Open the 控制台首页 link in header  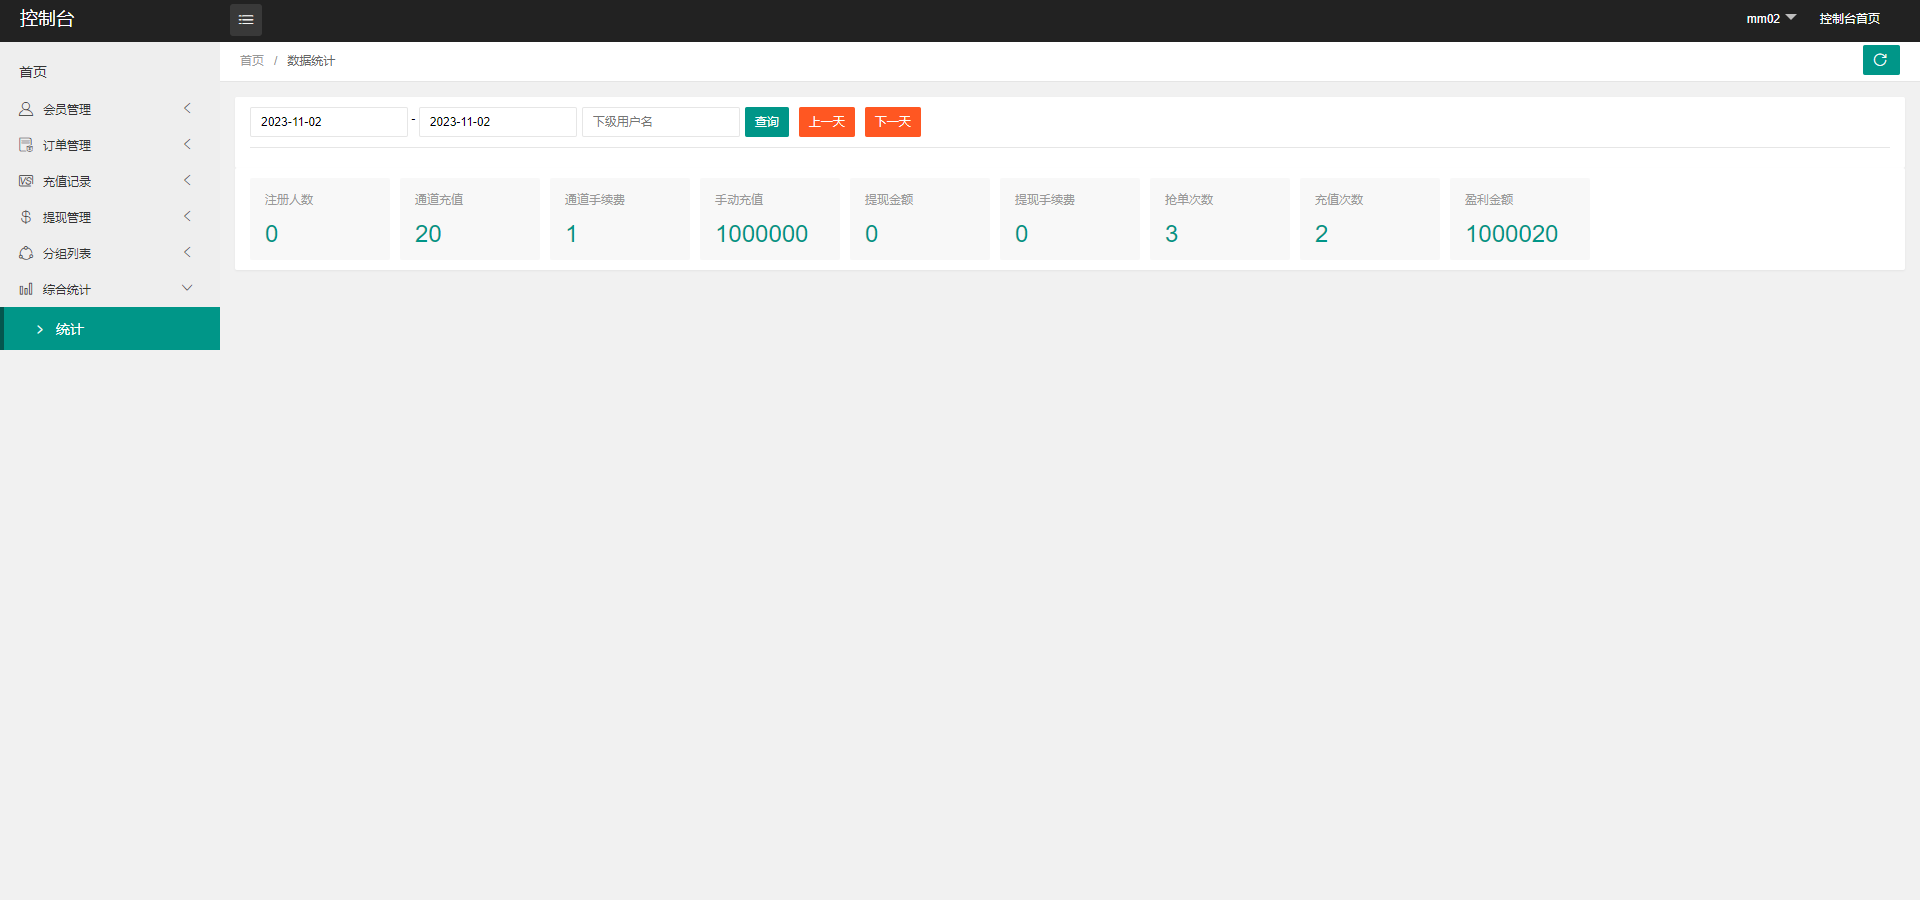tap(1849, 18)
